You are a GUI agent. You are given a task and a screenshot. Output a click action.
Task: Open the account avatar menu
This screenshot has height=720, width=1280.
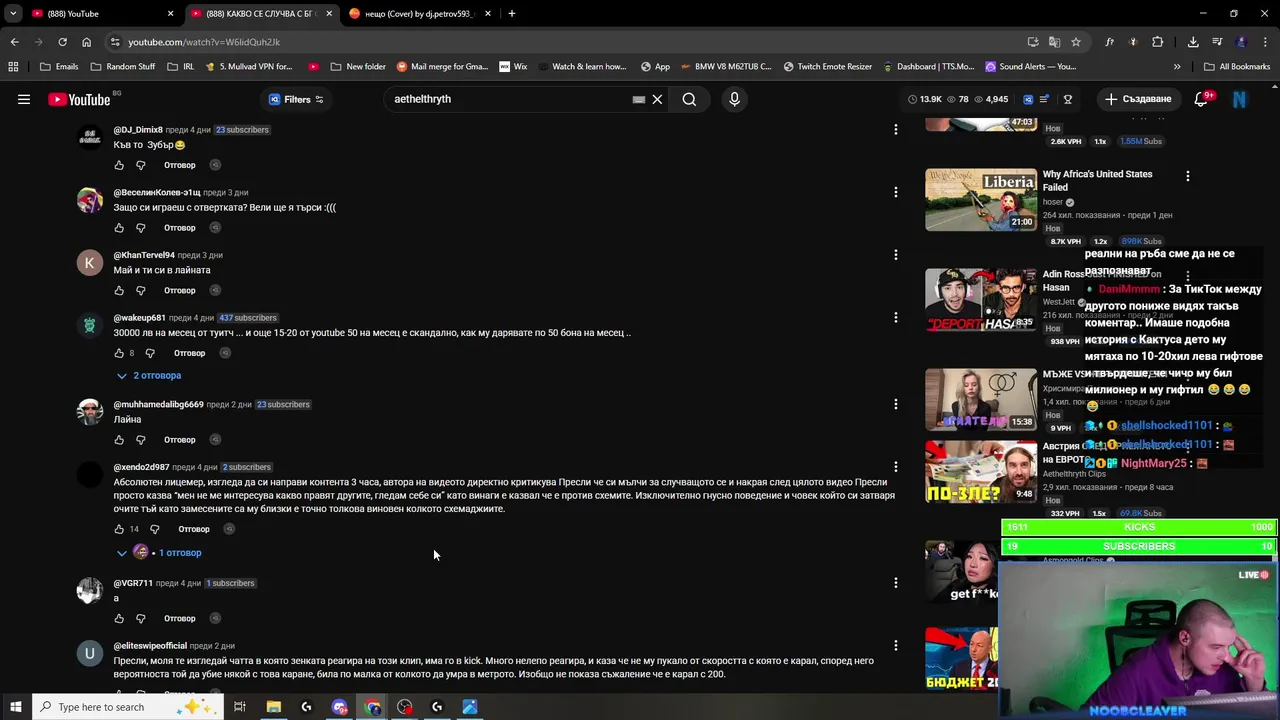[1240, 99]
